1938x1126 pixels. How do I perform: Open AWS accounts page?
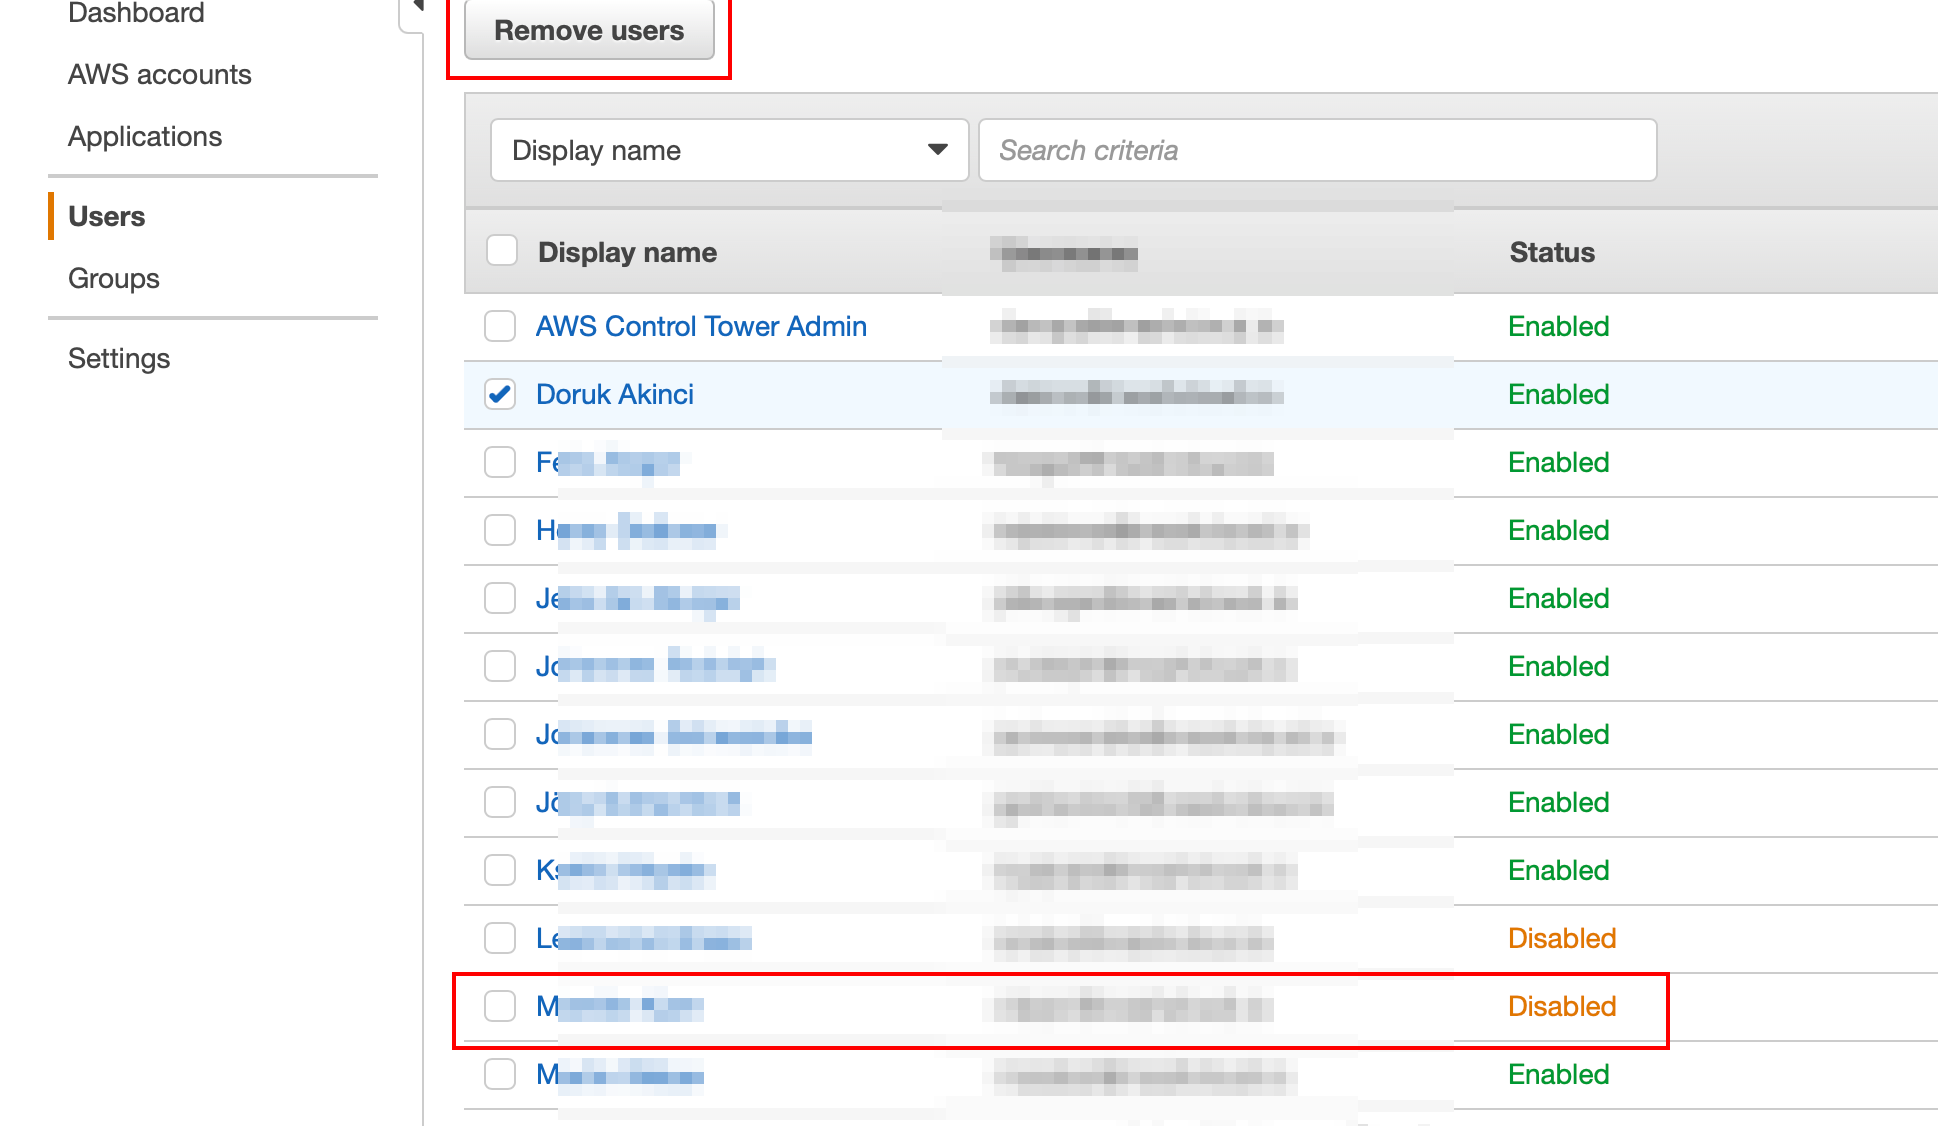coord(159,74)
